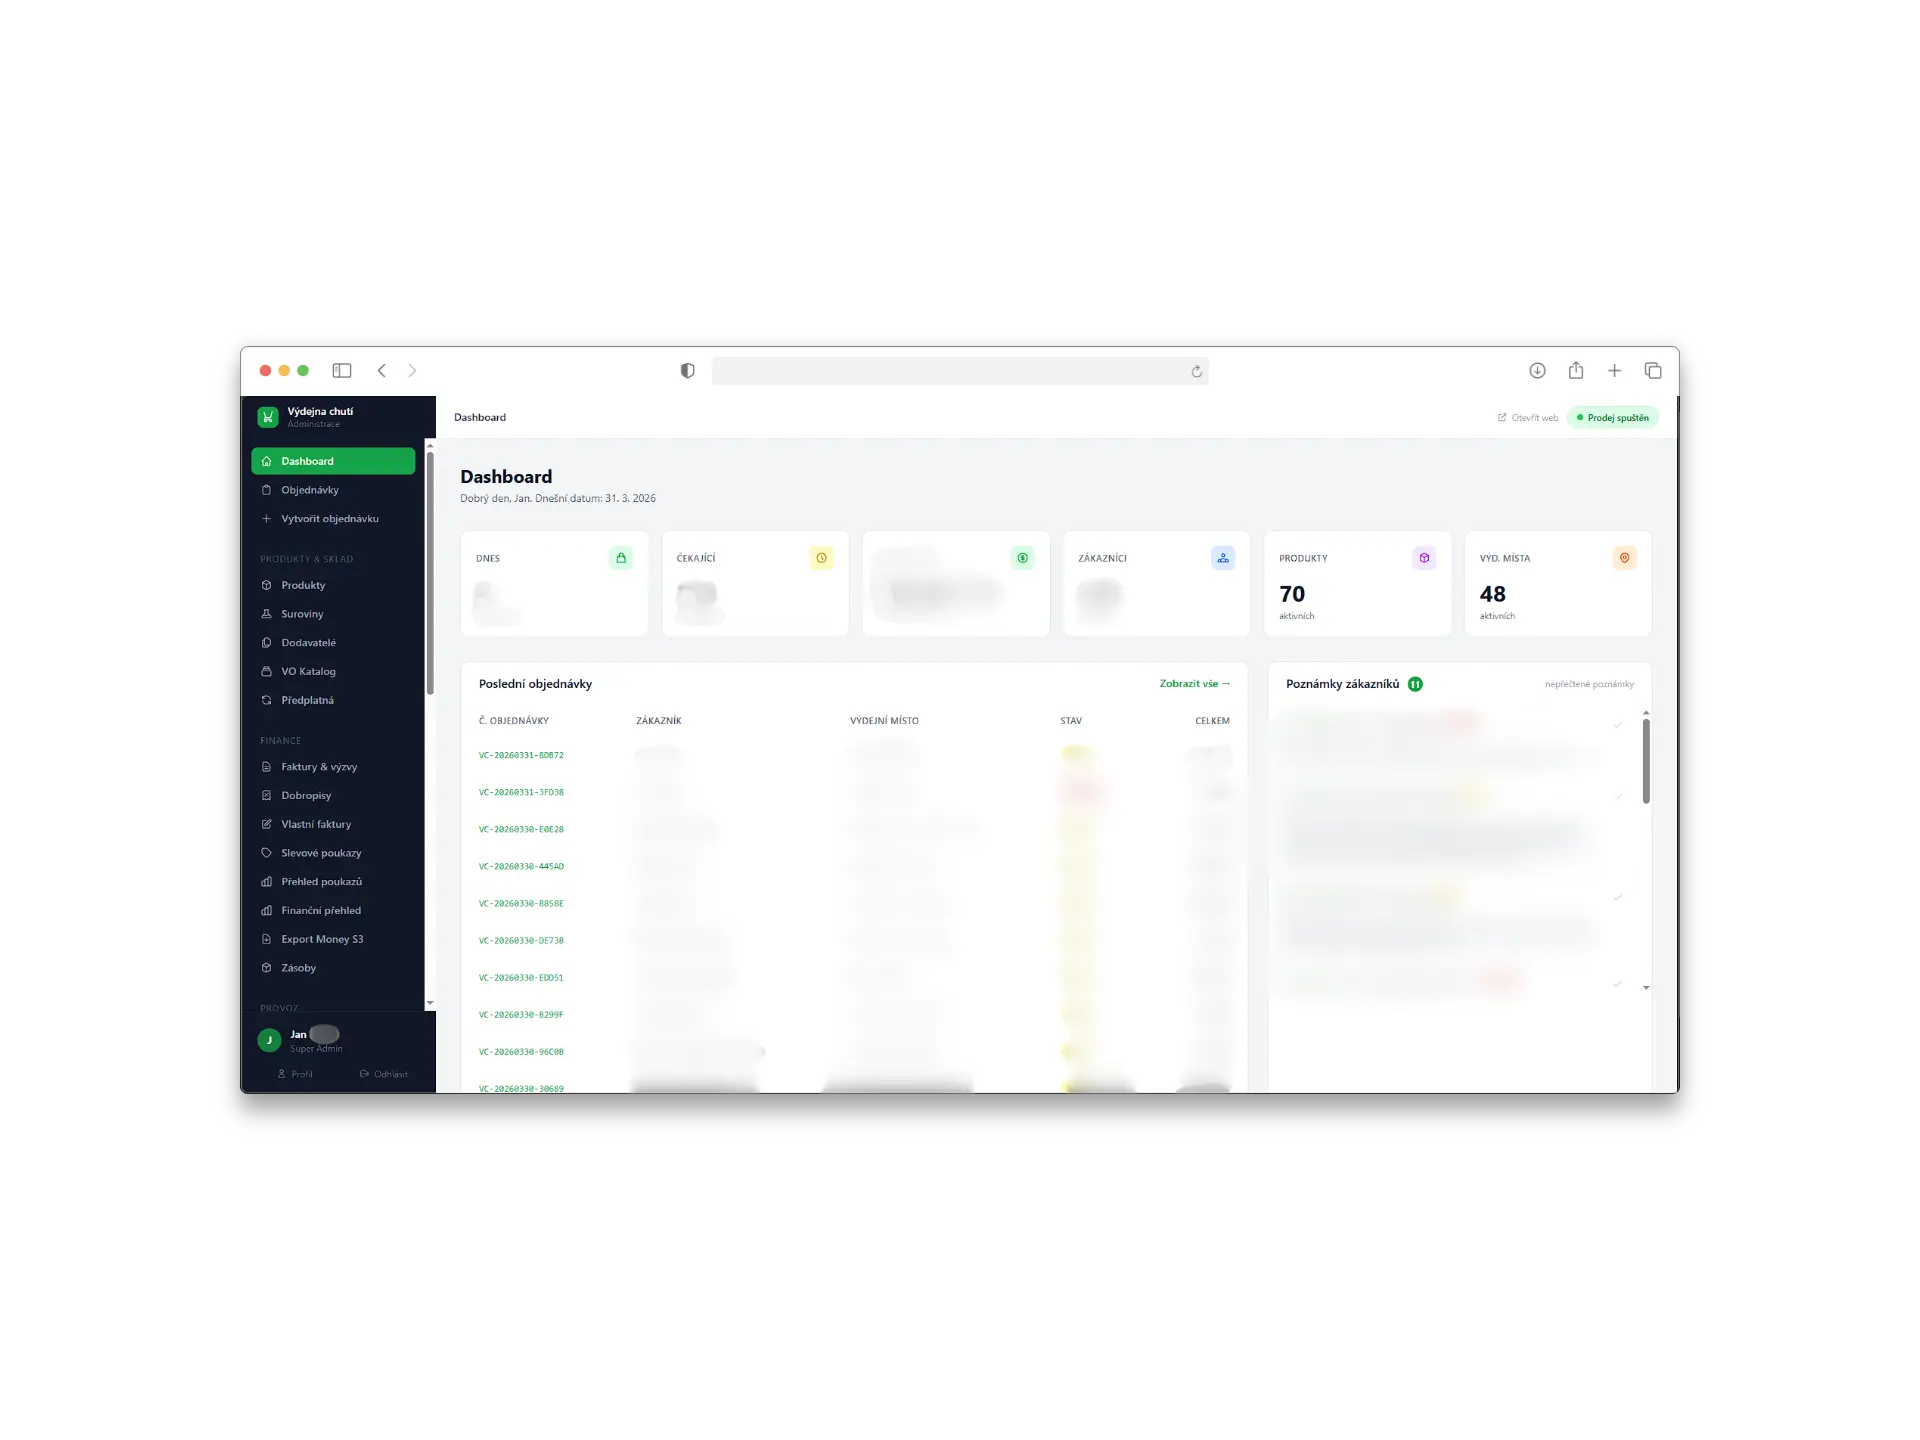
Task: Open order VC-20260331-8DB72
Action: coord(521,756)
